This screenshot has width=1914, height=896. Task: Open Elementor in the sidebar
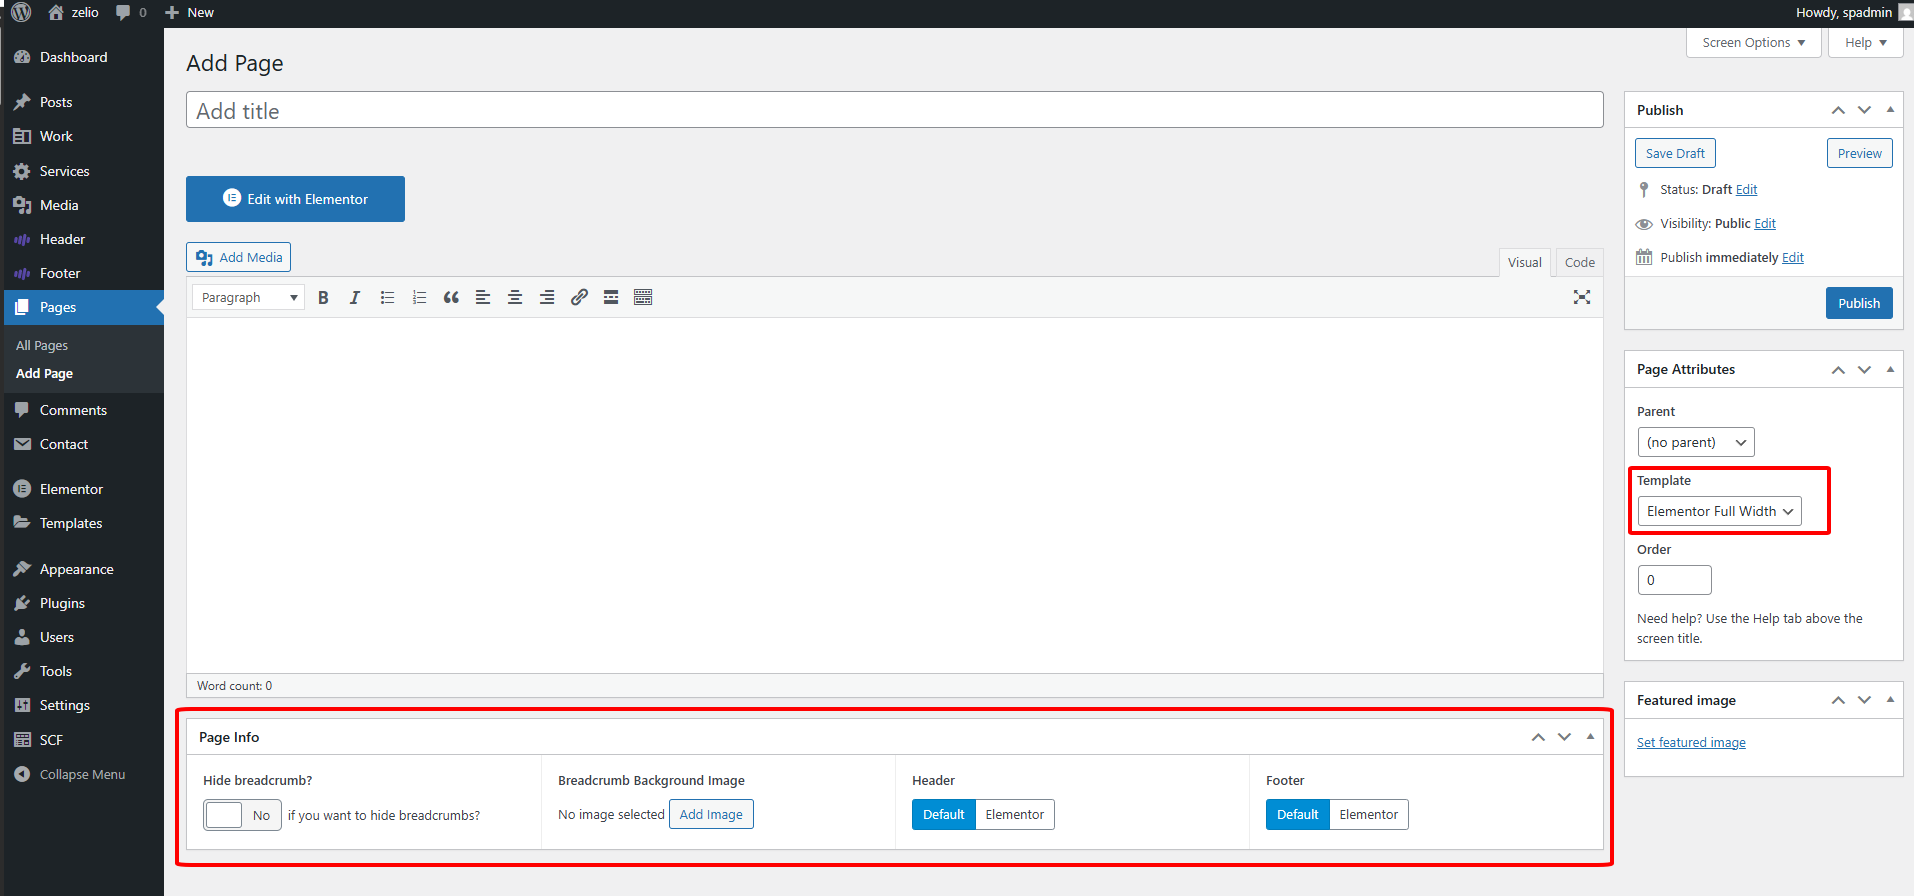click(83, 489)
